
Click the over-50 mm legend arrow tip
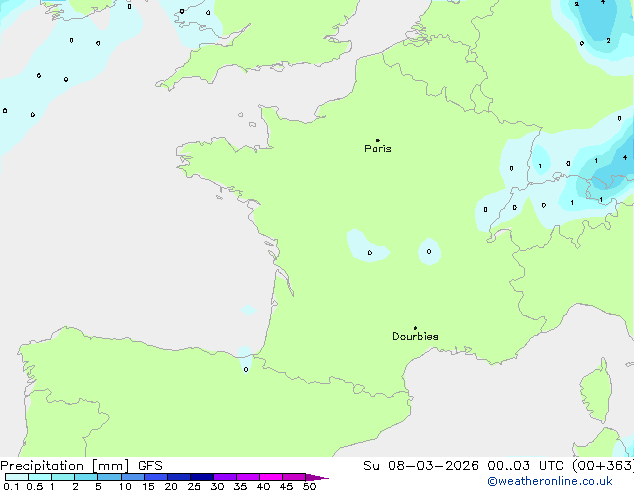pyautogui.click(x=317, y=477)
